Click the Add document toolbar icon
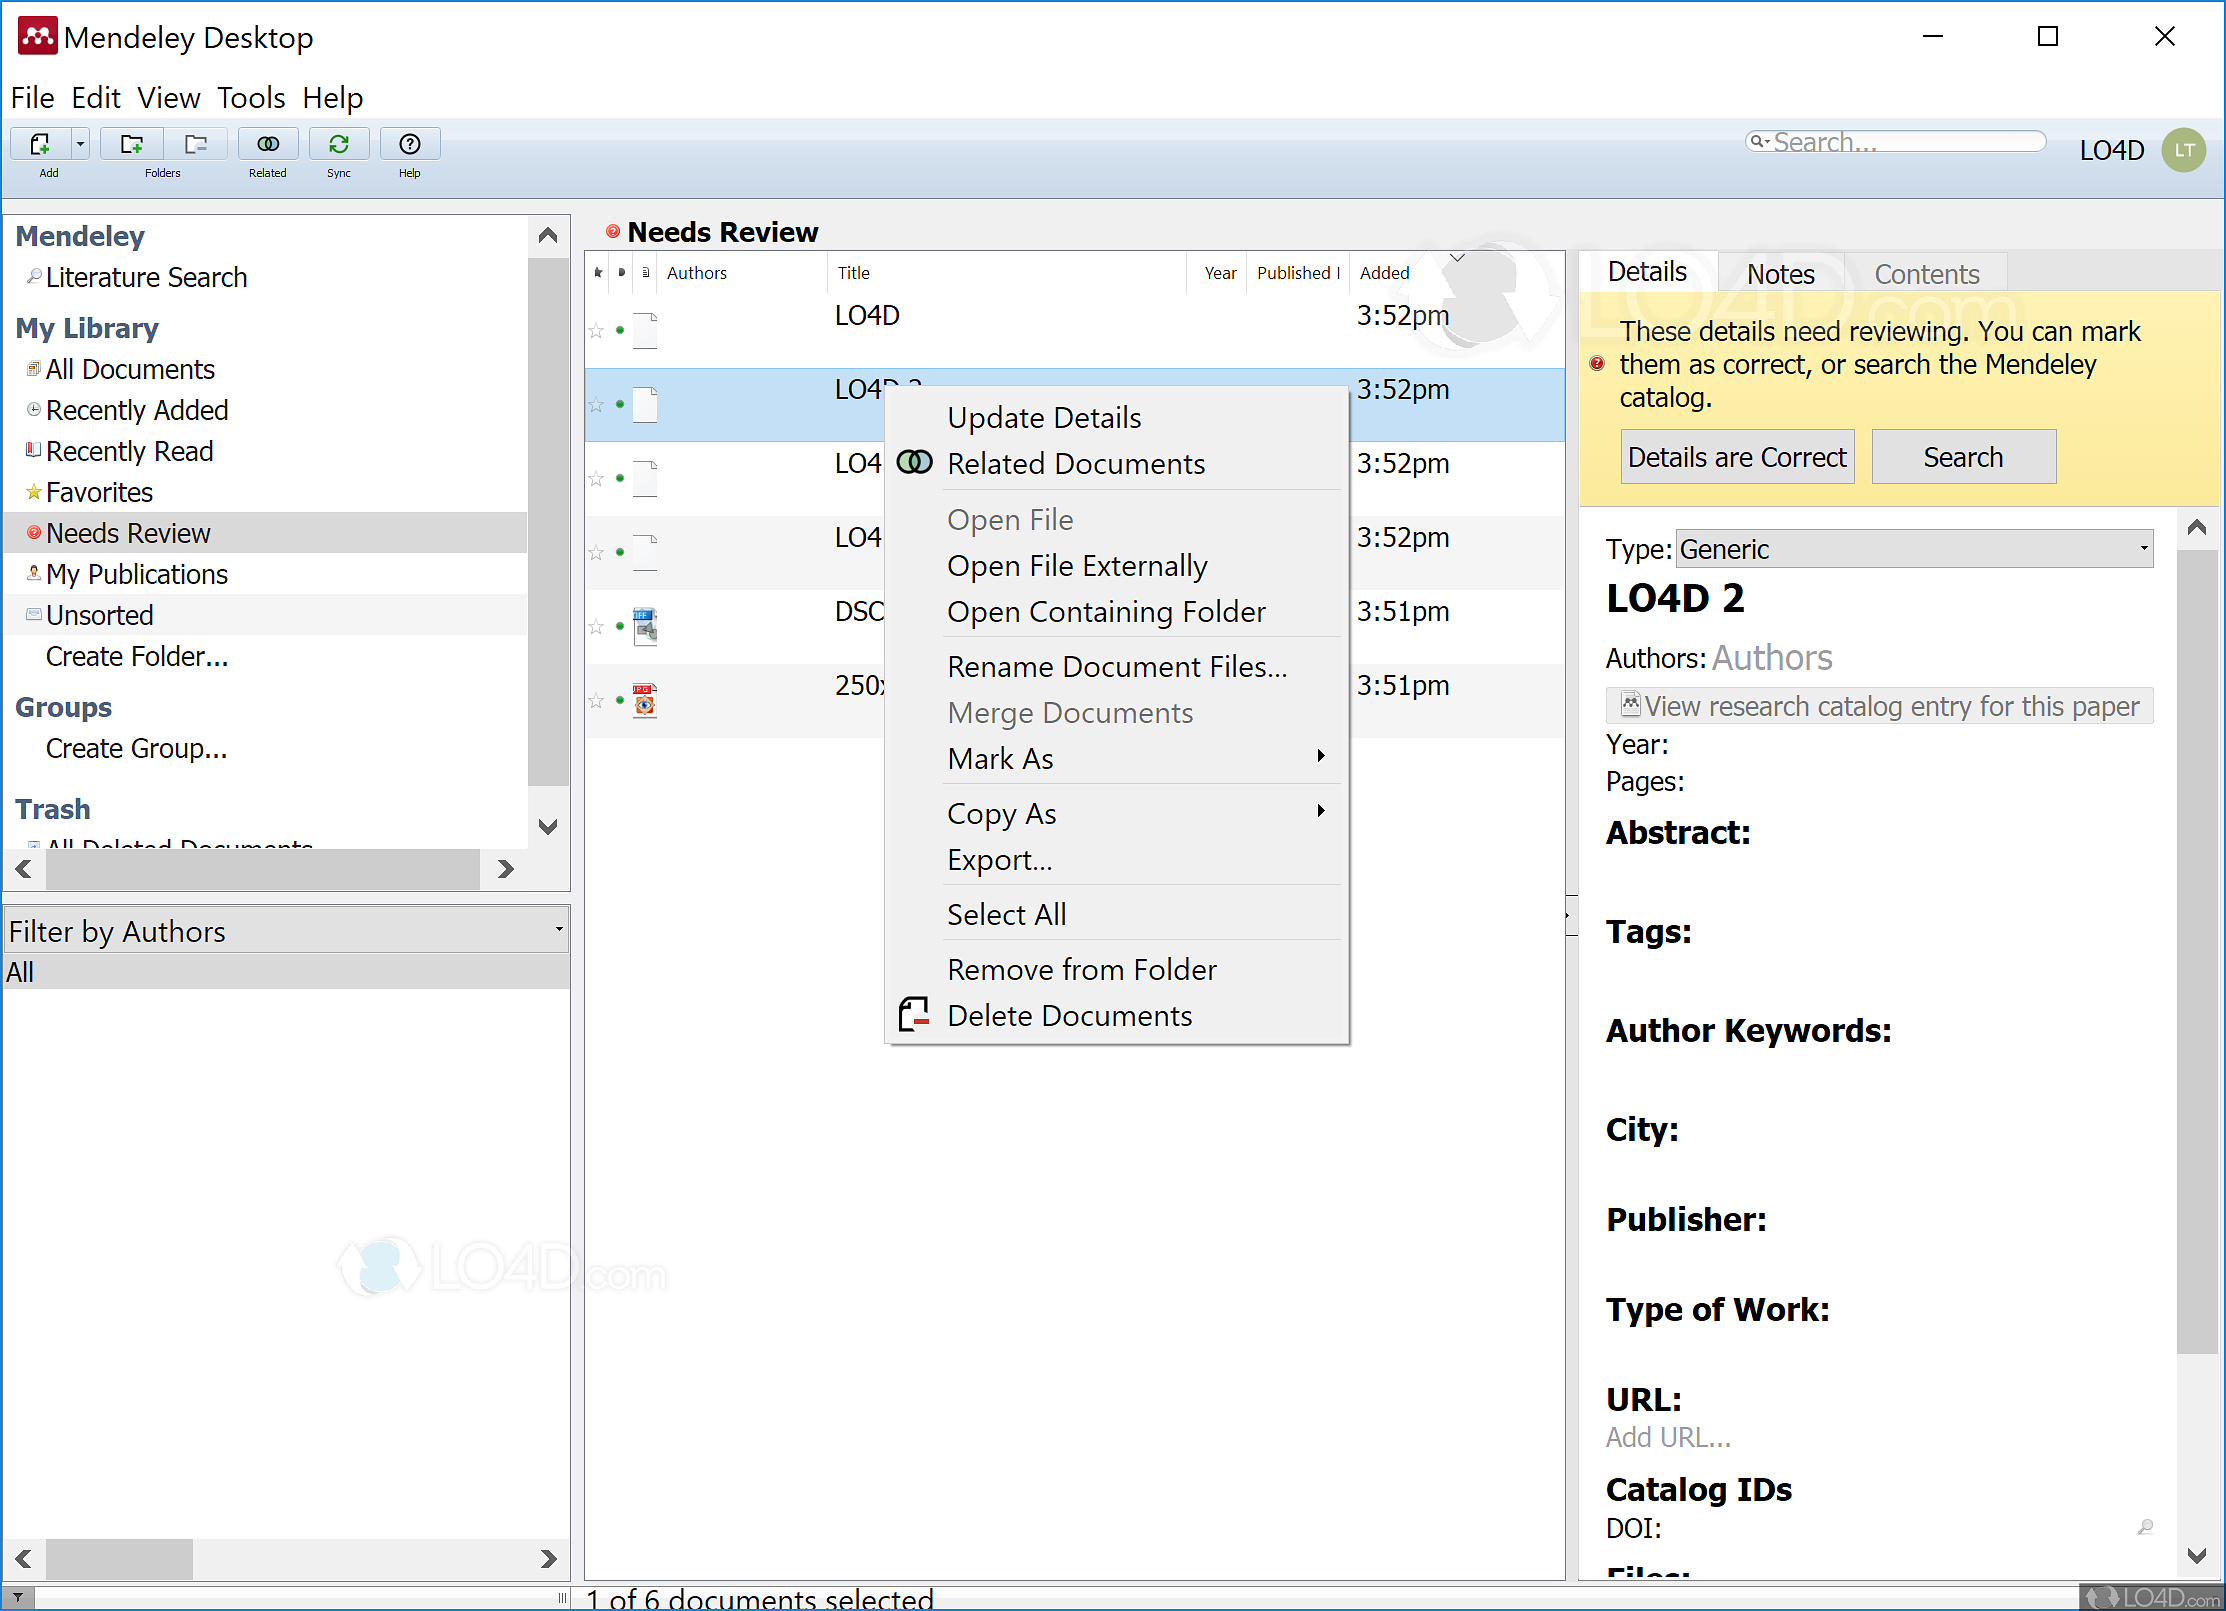 pyautogui.click(x=40, y=145)
